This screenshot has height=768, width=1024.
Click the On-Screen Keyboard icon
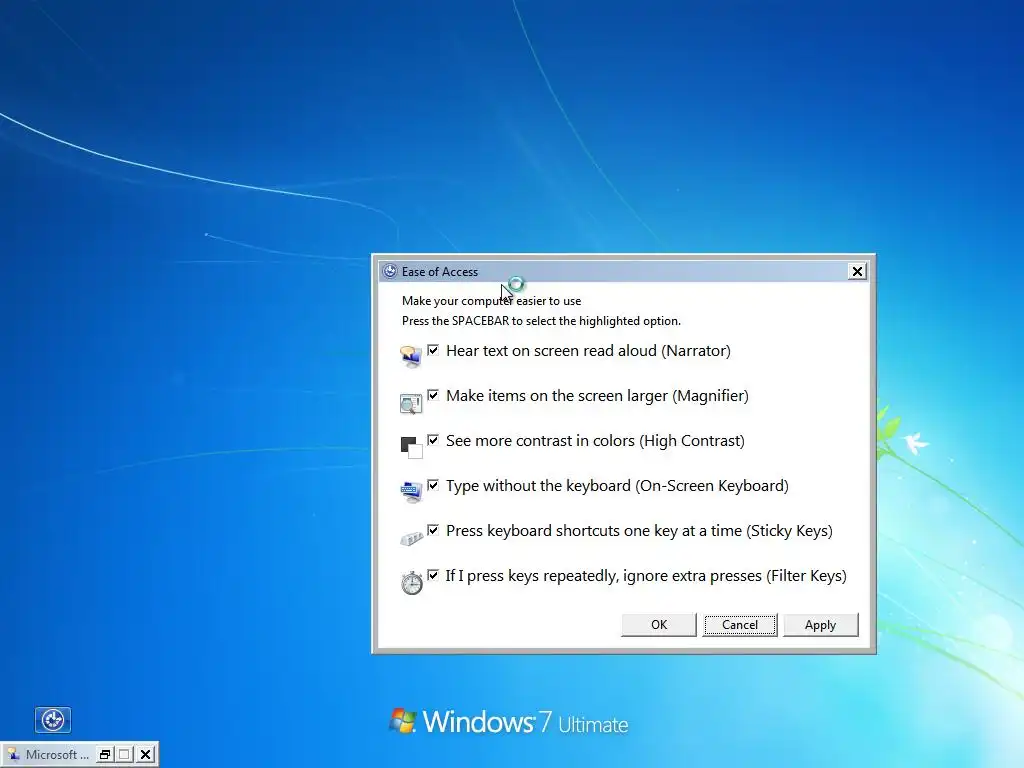[411, 492]
